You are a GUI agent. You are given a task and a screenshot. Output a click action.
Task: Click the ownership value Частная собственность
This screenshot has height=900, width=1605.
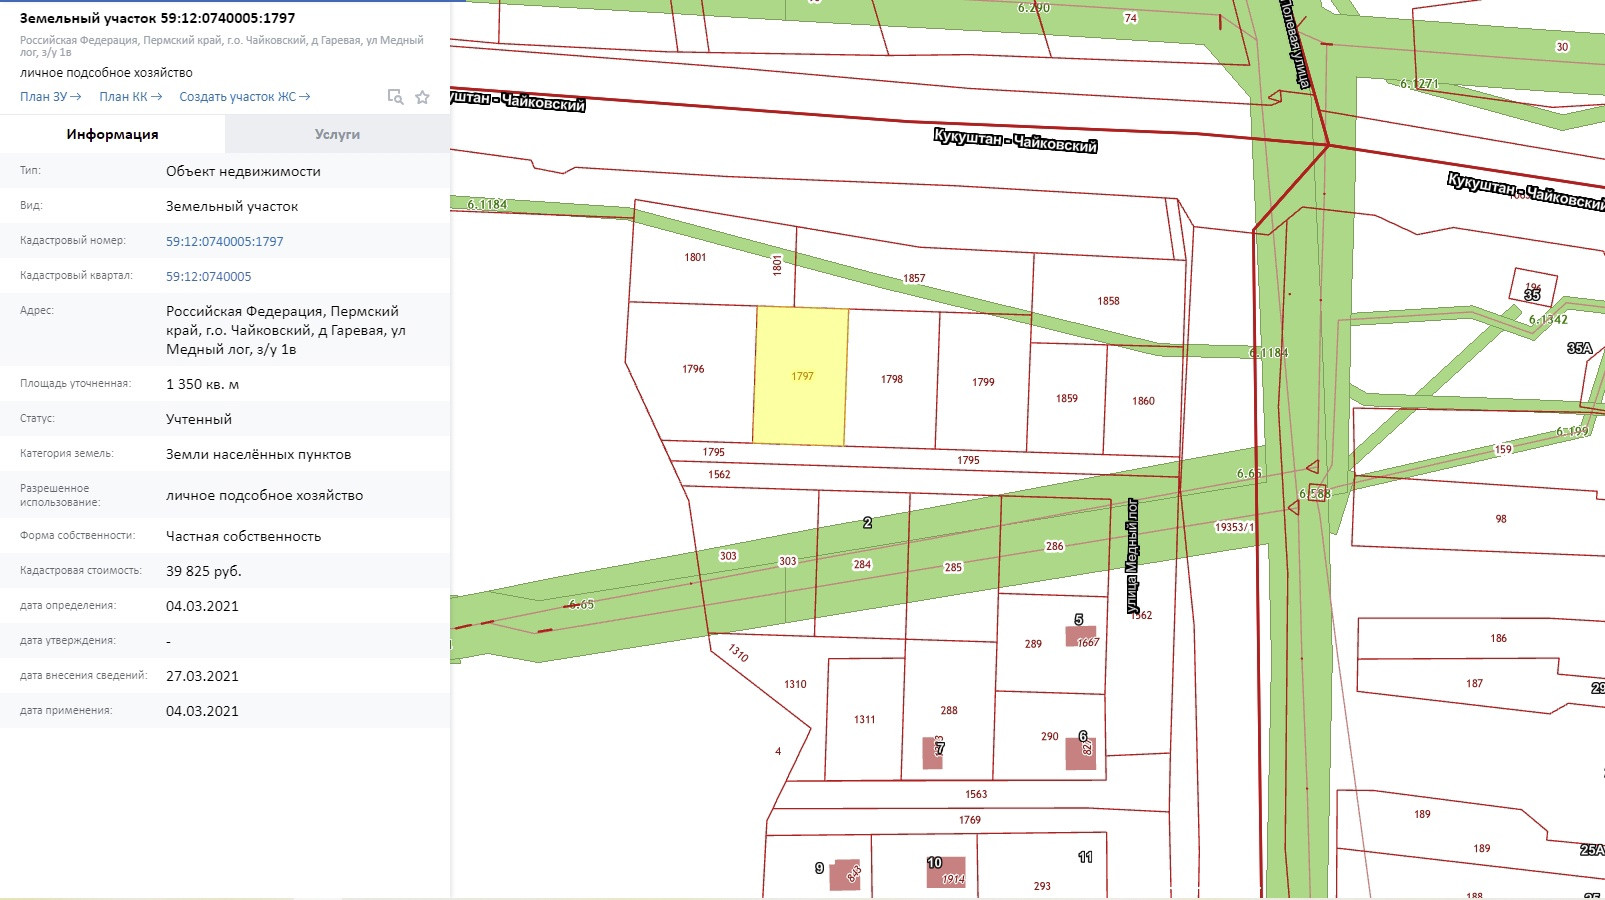point(244,536)
